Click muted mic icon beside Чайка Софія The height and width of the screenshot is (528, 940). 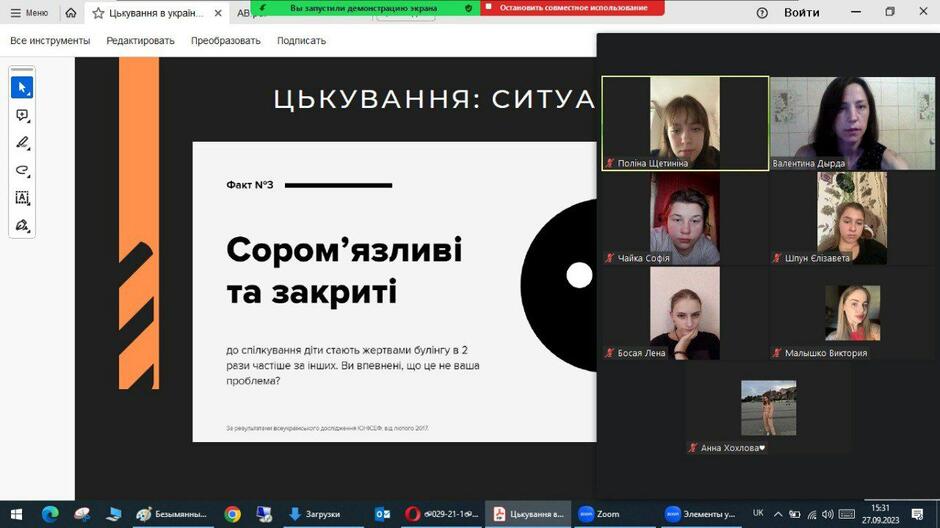coord(610,258)
